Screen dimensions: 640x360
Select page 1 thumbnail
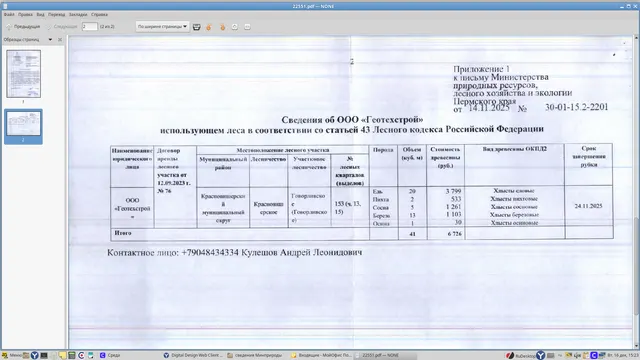23,74
